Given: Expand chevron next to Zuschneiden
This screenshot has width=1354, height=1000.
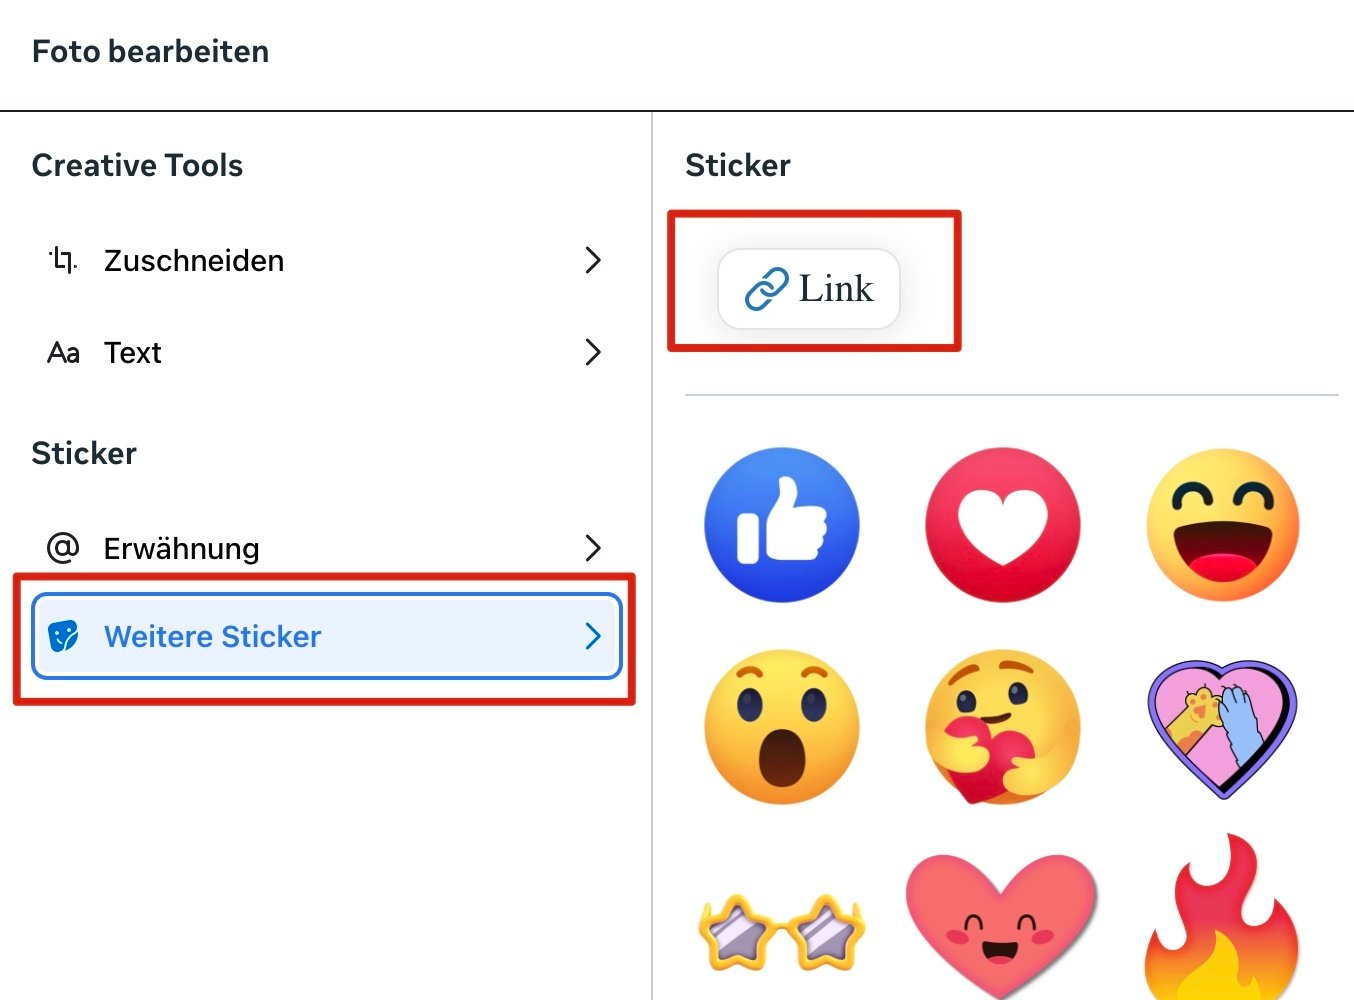Looking at the screenshot, I should 593,261.
